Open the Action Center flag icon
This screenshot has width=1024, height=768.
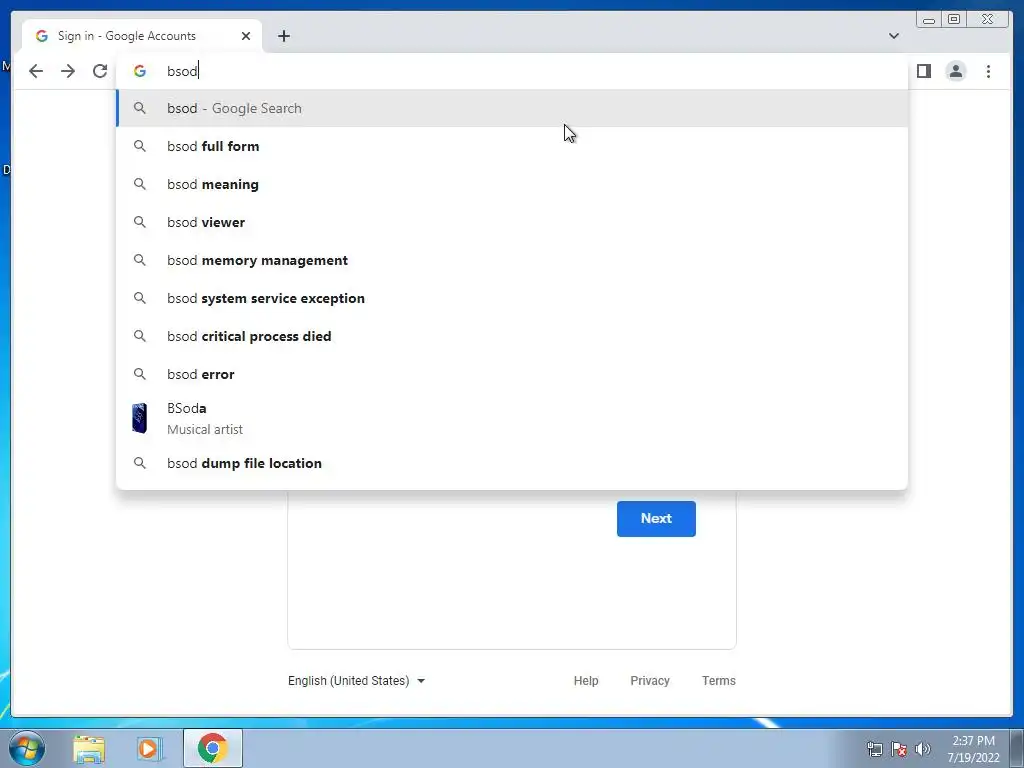click(899, 749)
